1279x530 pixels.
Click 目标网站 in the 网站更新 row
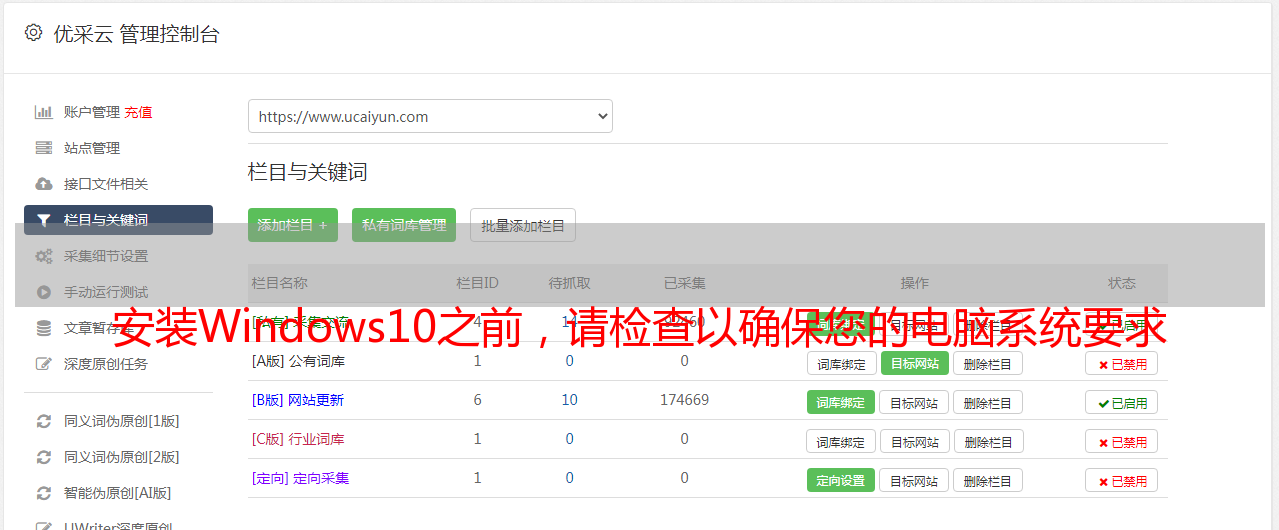click(915, 402)
